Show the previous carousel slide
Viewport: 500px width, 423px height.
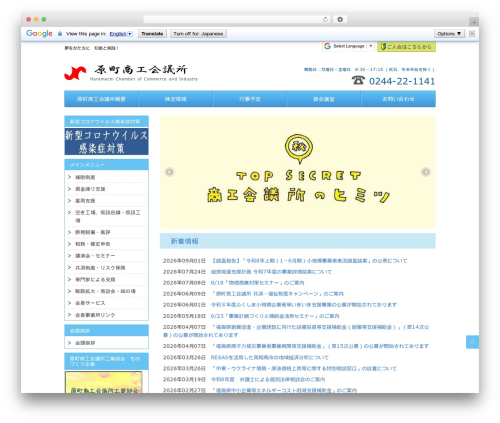tap(169, 172)
